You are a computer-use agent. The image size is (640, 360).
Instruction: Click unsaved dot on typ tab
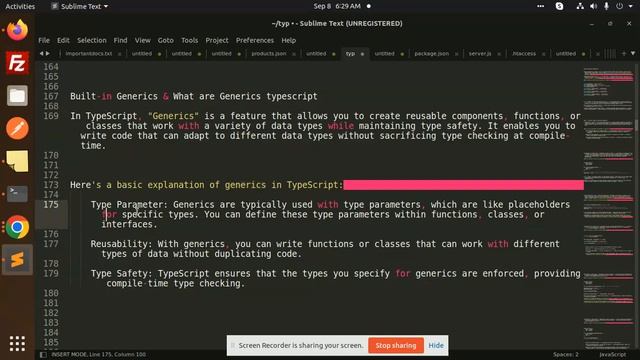click(362, 54)
